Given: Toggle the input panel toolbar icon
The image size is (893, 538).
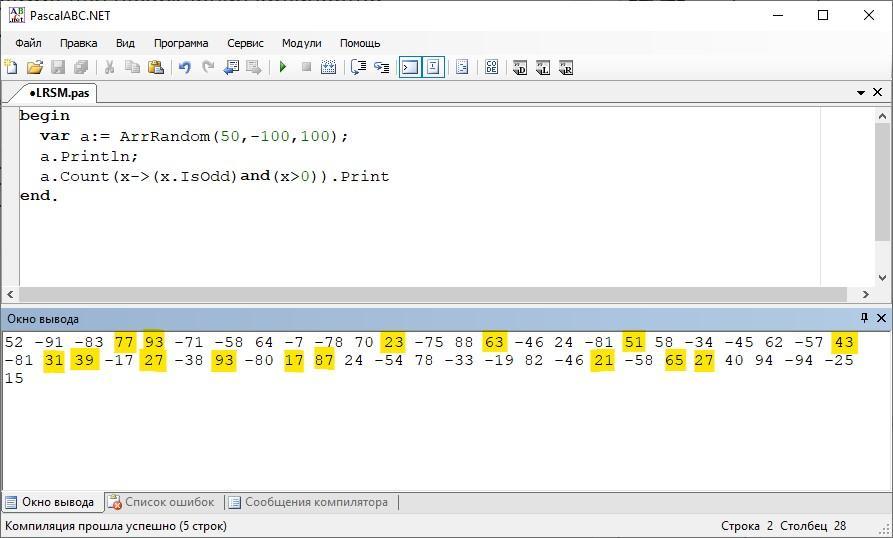Looking at the screenshot, I should [433, 67].
